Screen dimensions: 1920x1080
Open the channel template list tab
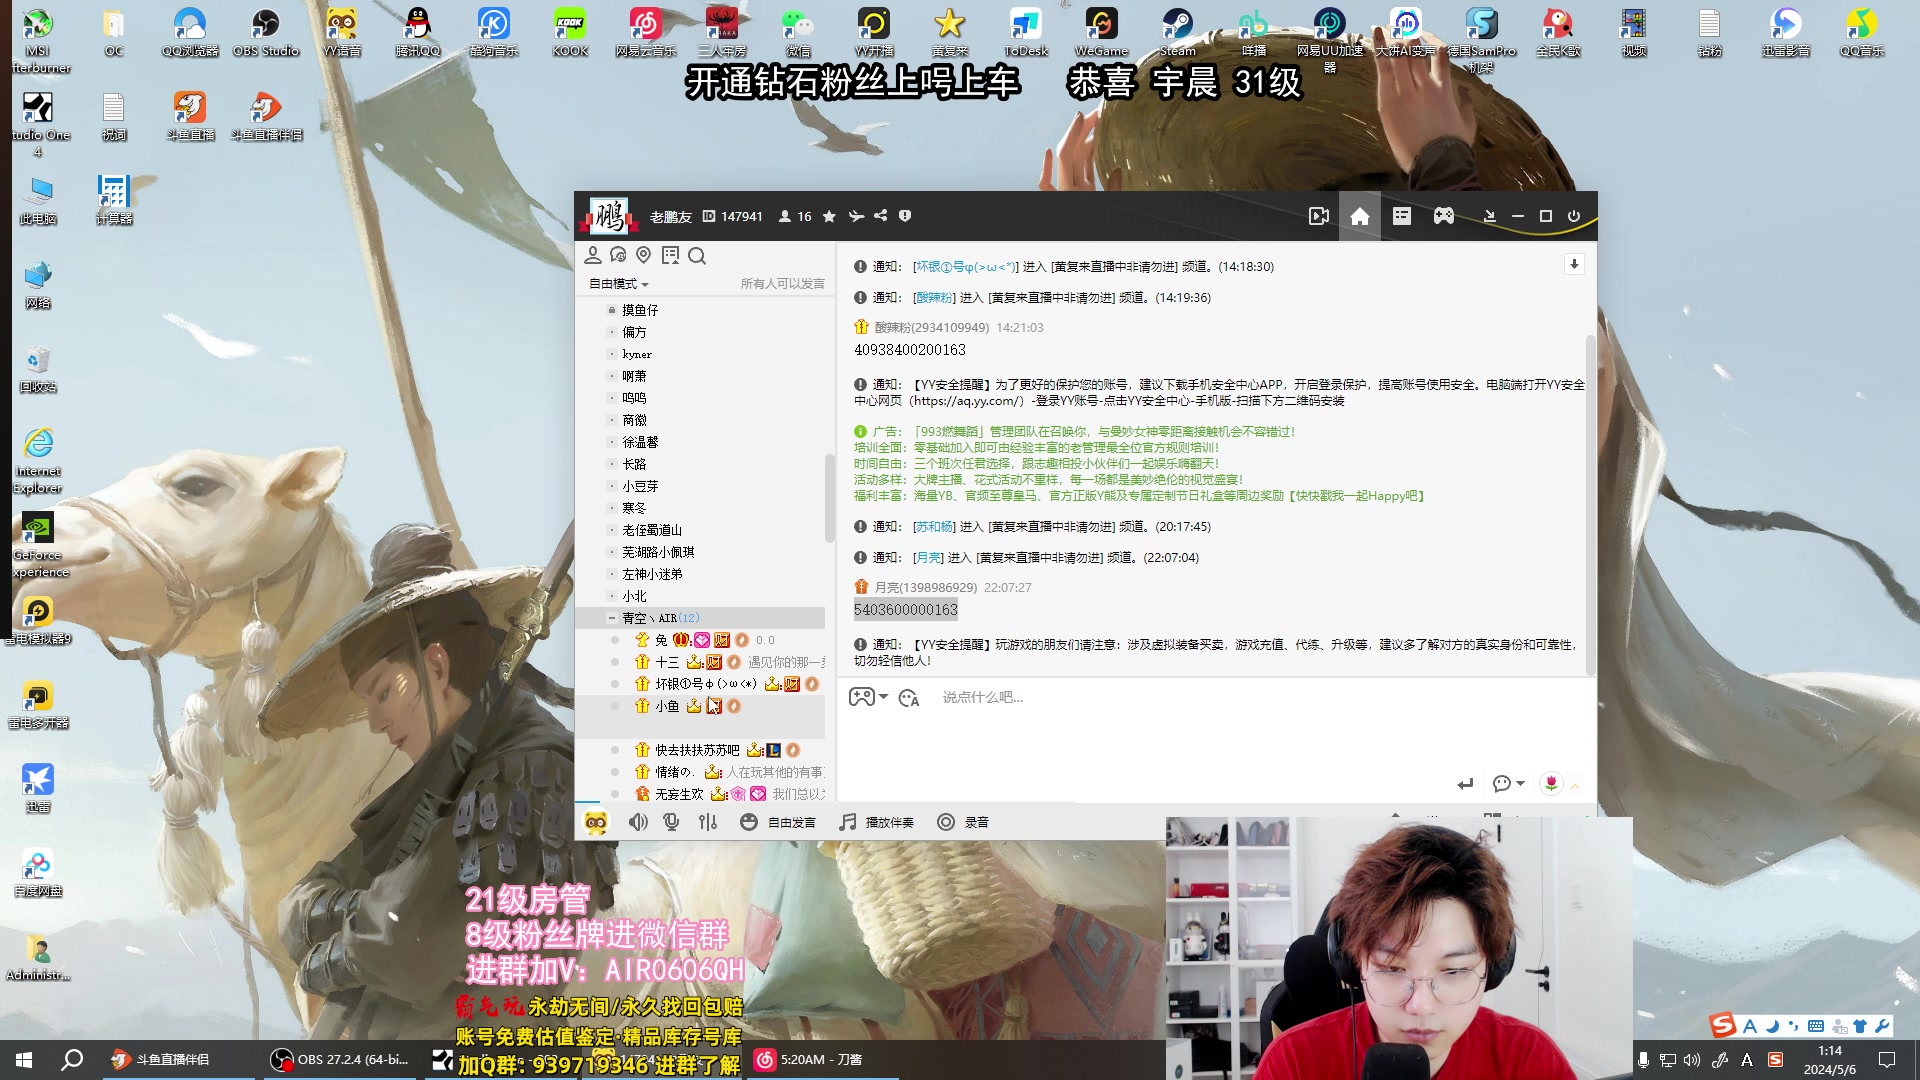pos(1401,216)
